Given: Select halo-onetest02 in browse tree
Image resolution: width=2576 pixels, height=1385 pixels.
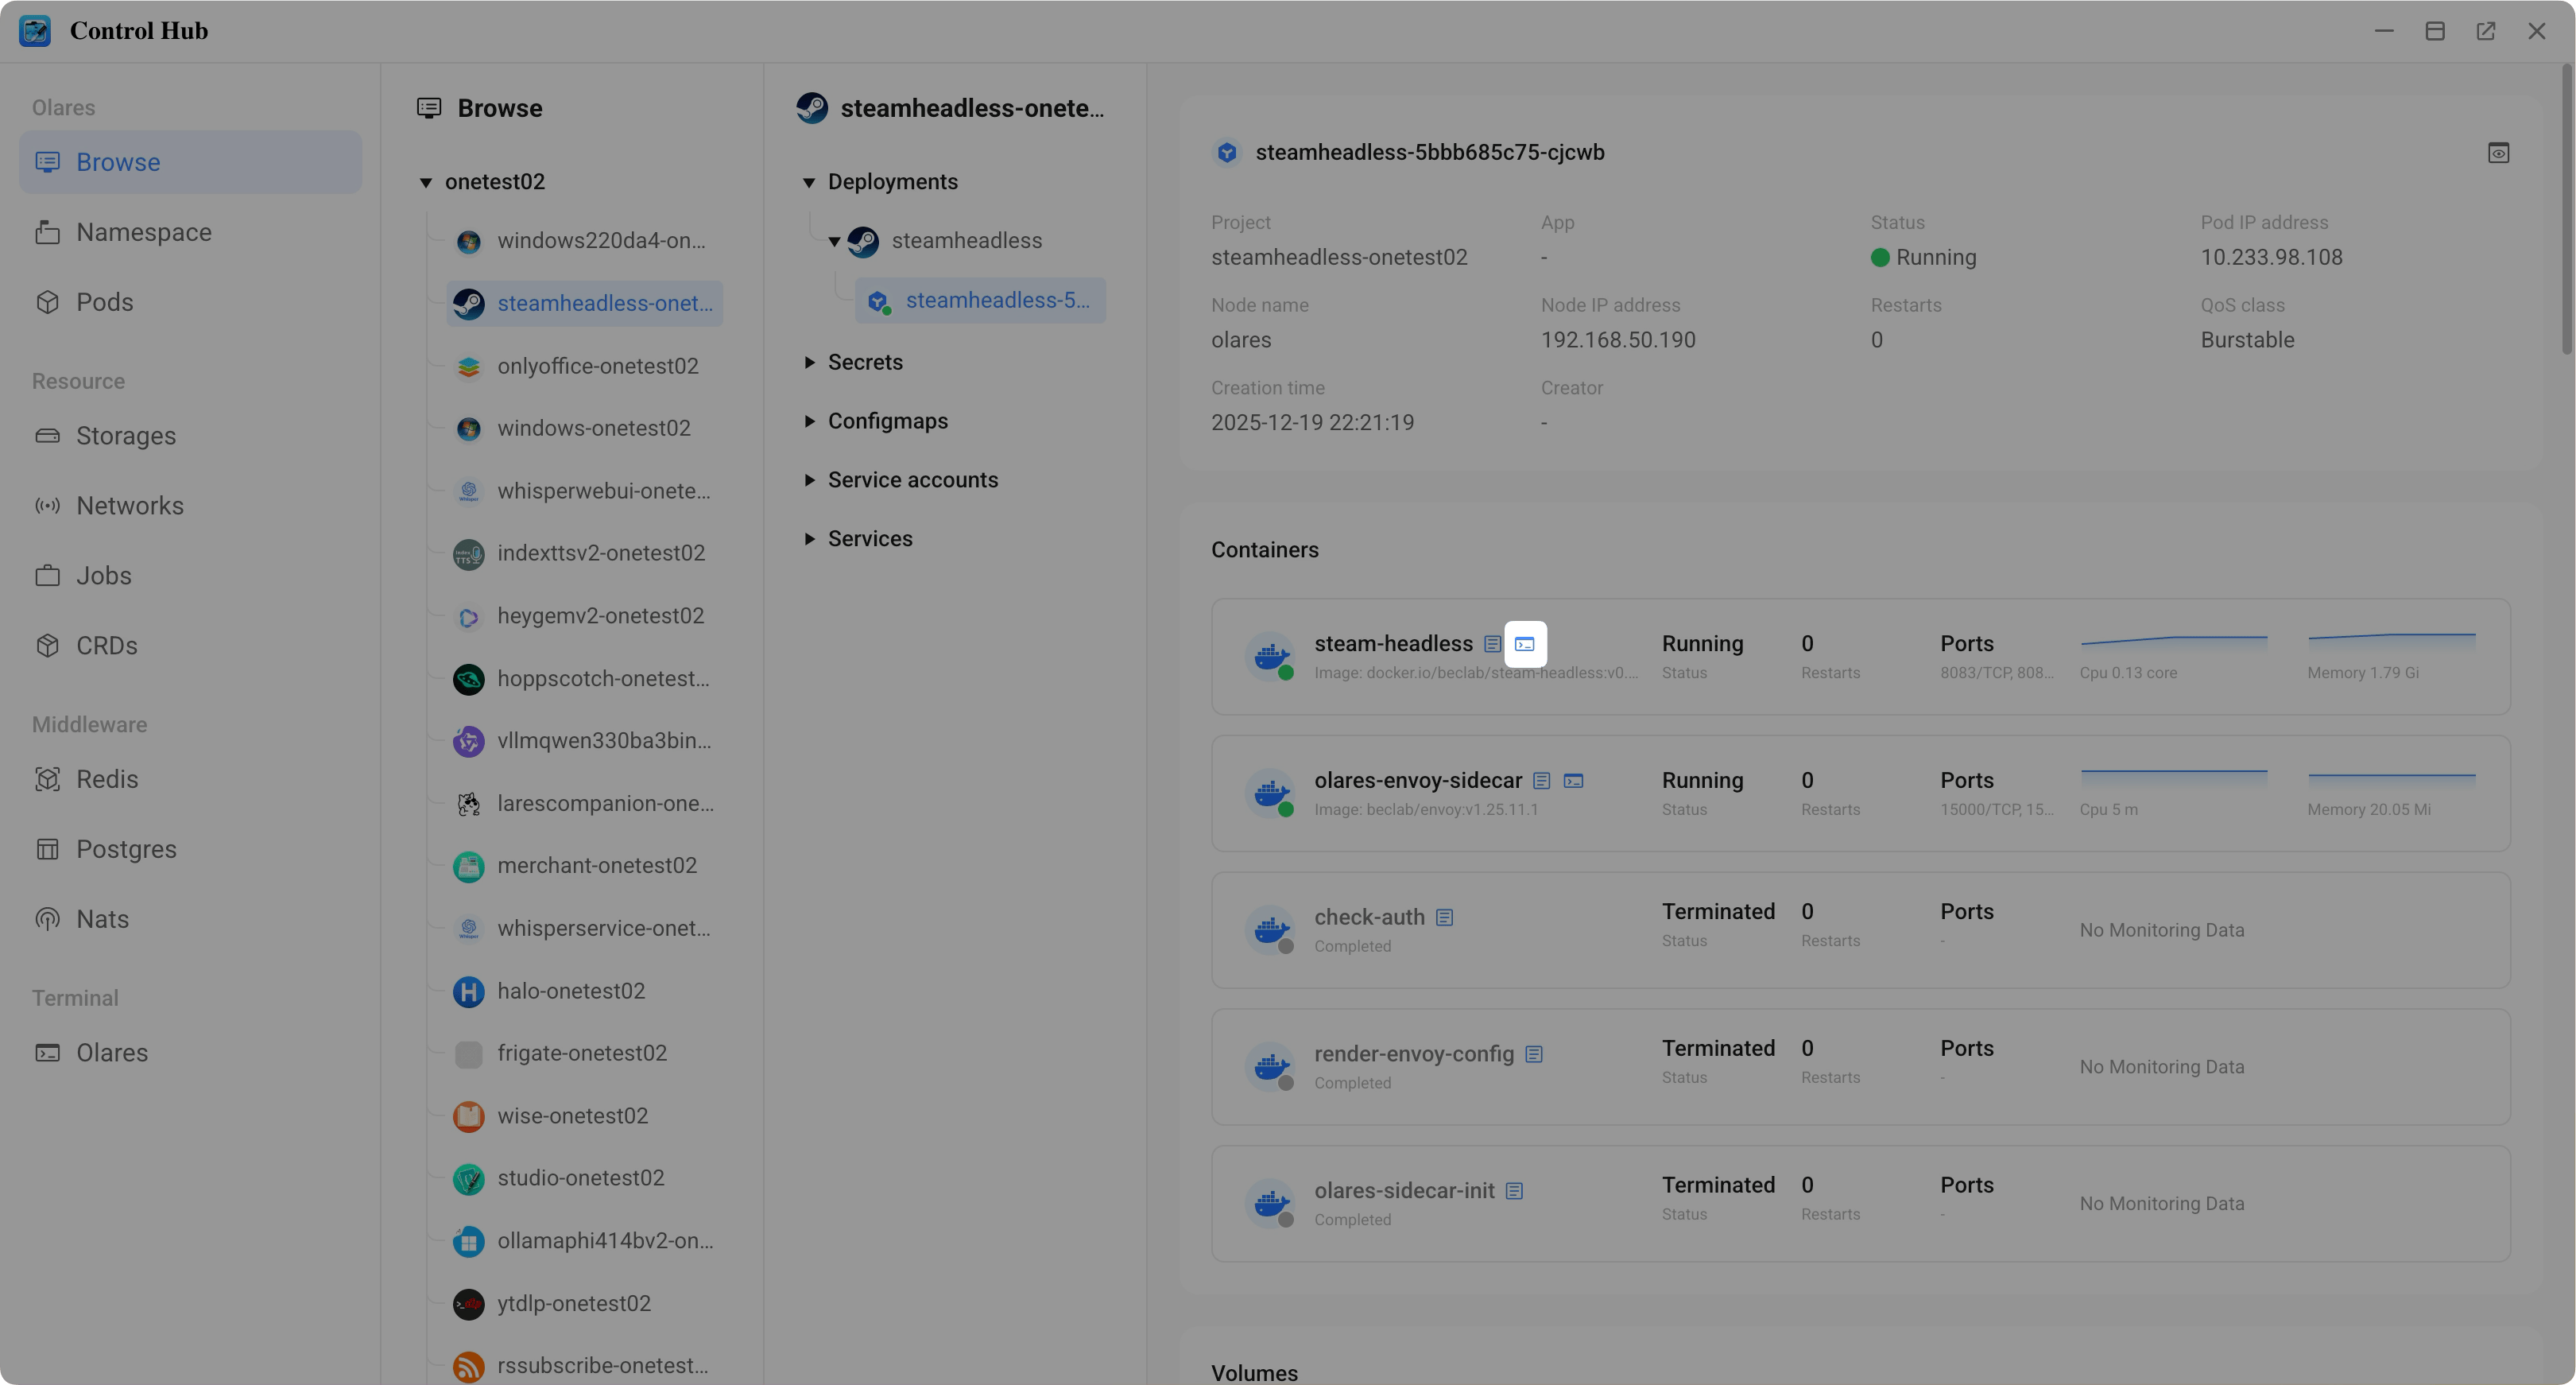Looking at the screenshot, I should [570, 991].
